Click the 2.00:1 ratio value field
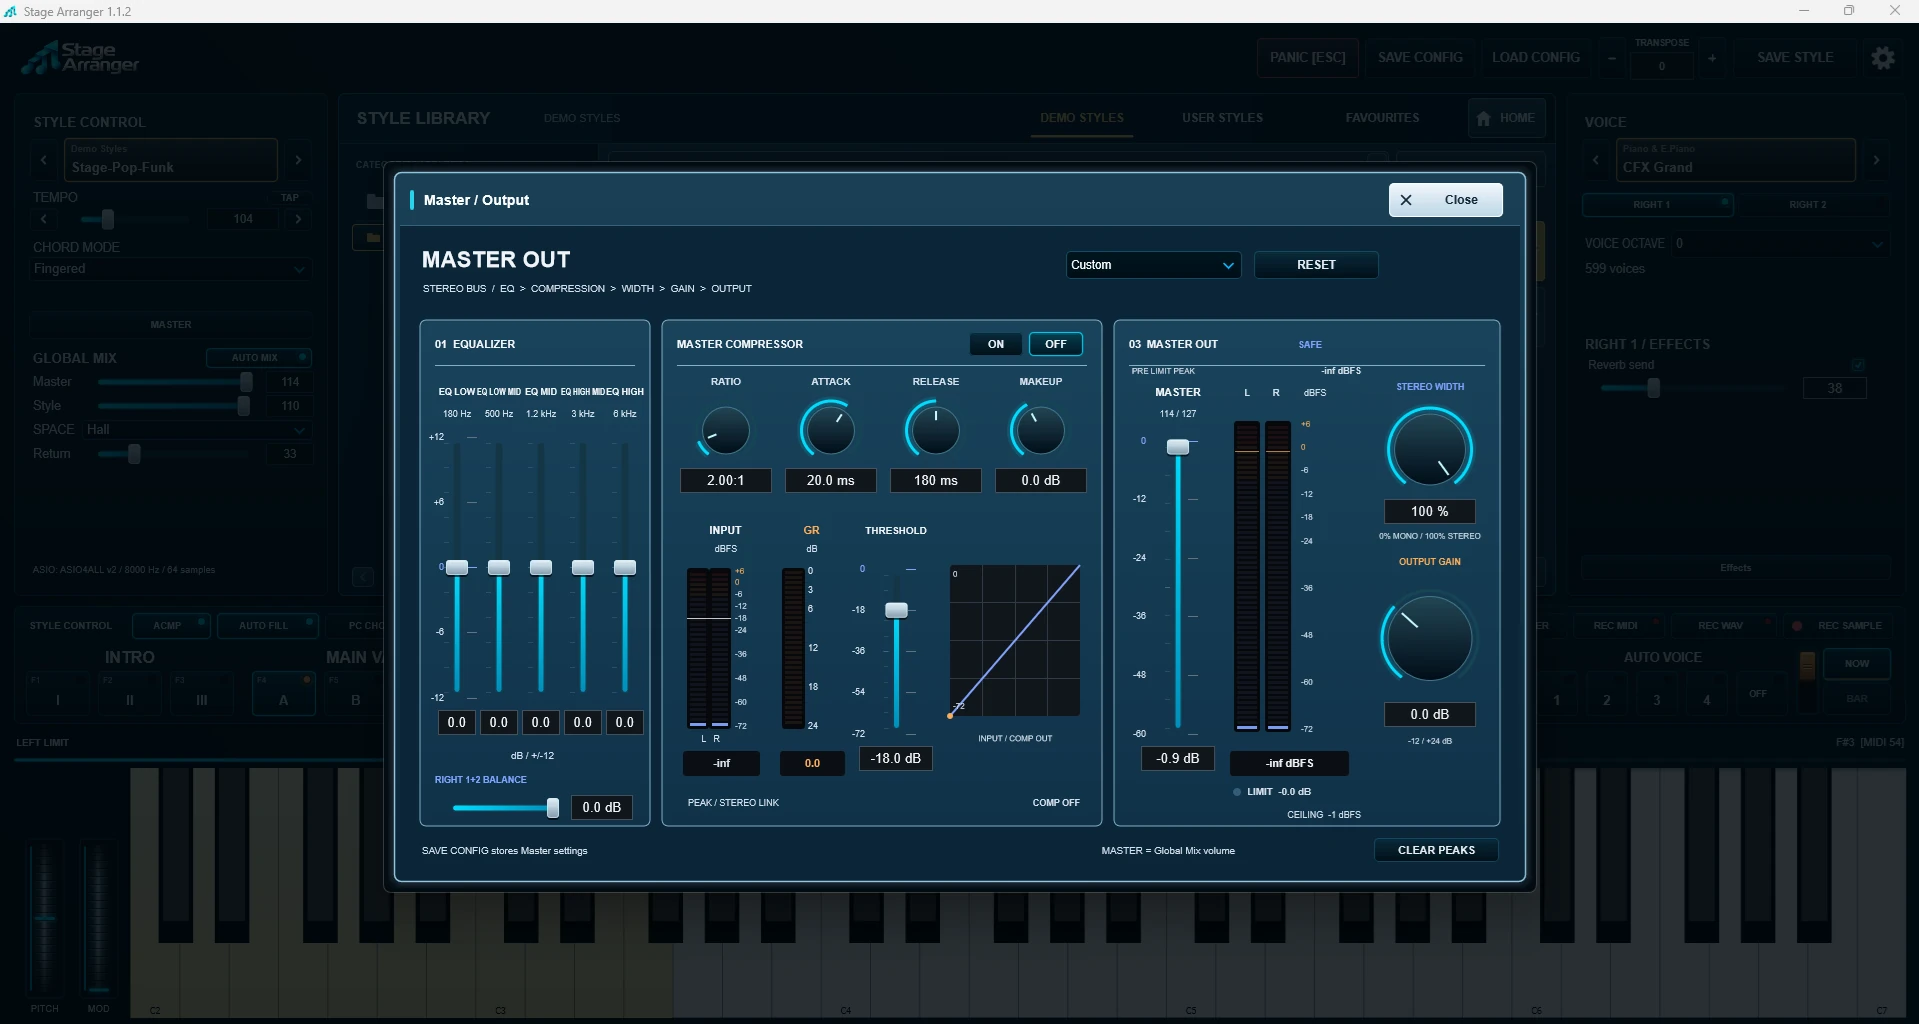1919x1024 pixels. (x=726, y=481)
